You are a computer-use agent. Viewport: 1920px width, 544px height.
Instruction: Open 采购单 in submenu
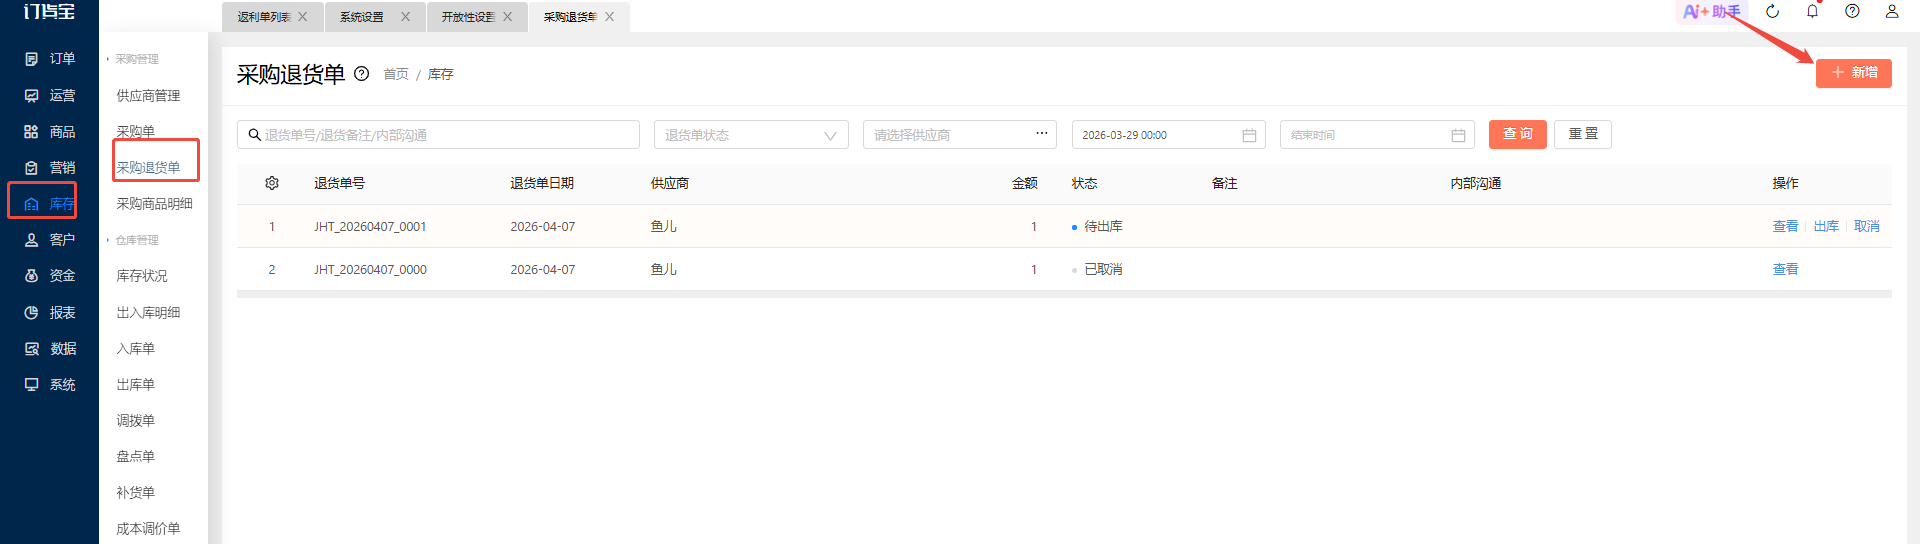pyautogui.click(x=135, y=132)
